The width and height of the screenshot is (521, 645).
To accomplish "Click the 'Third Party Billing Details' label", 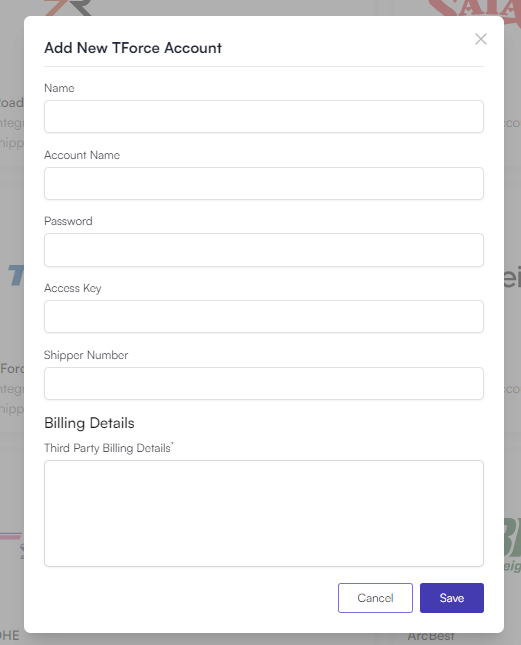I will pyautogui.click(x=109, y=448).
